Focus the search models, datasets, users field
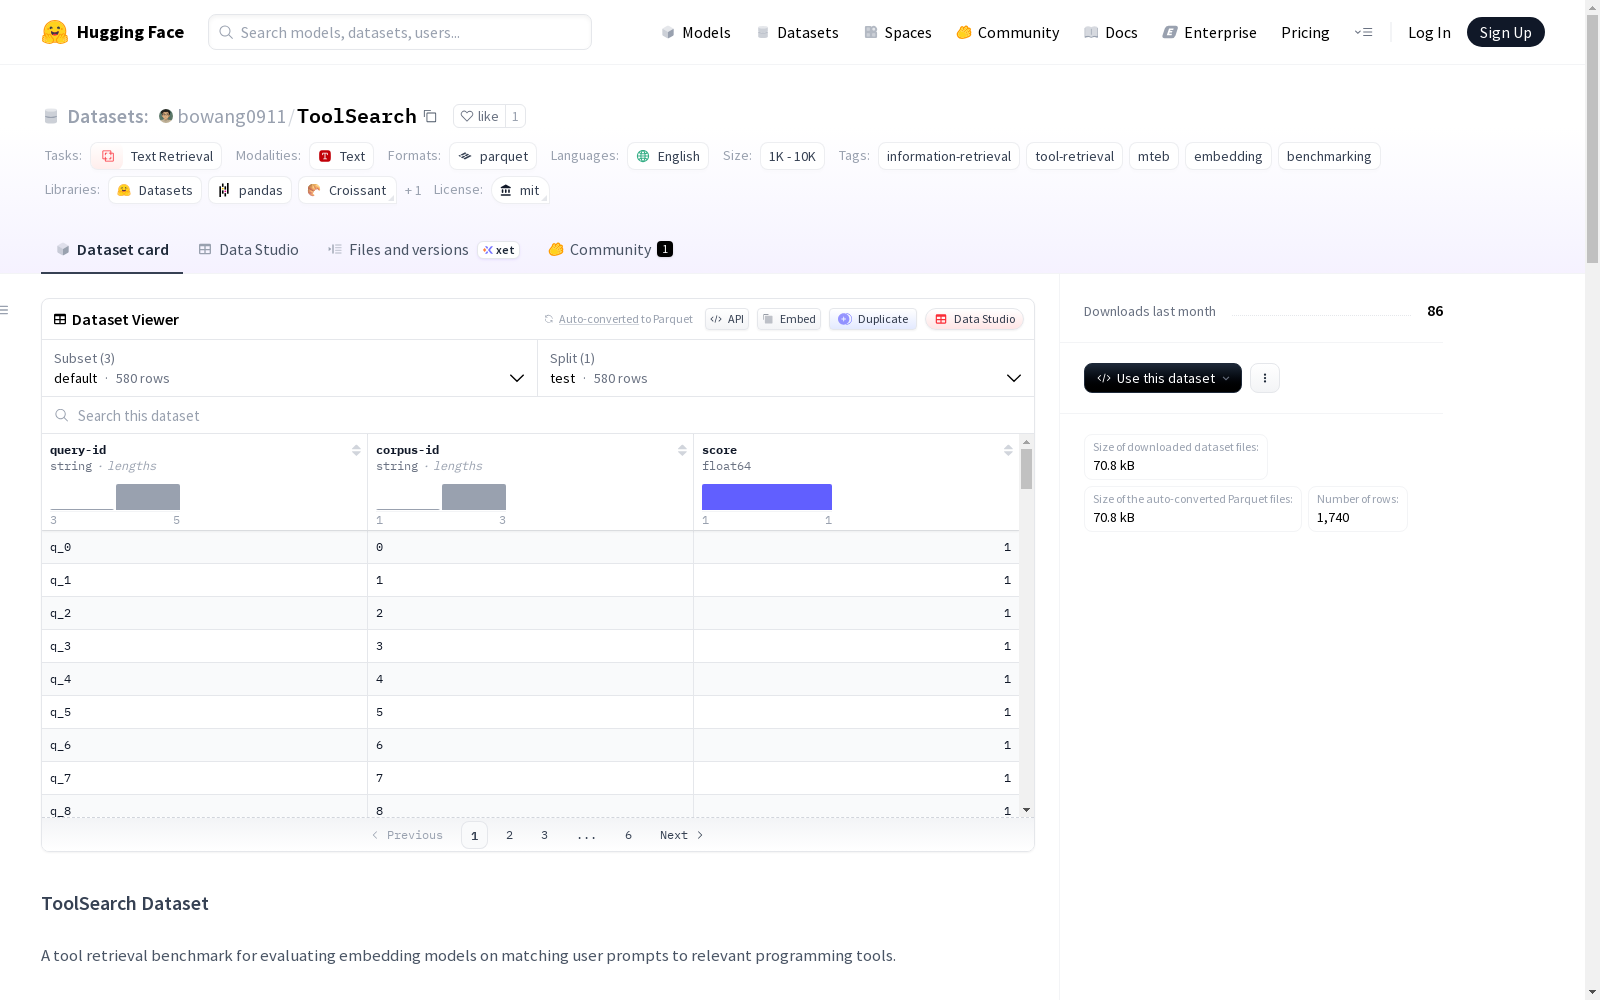Screen dimensions: 1600x1000 pyautogui.click(x=400, y=32)
